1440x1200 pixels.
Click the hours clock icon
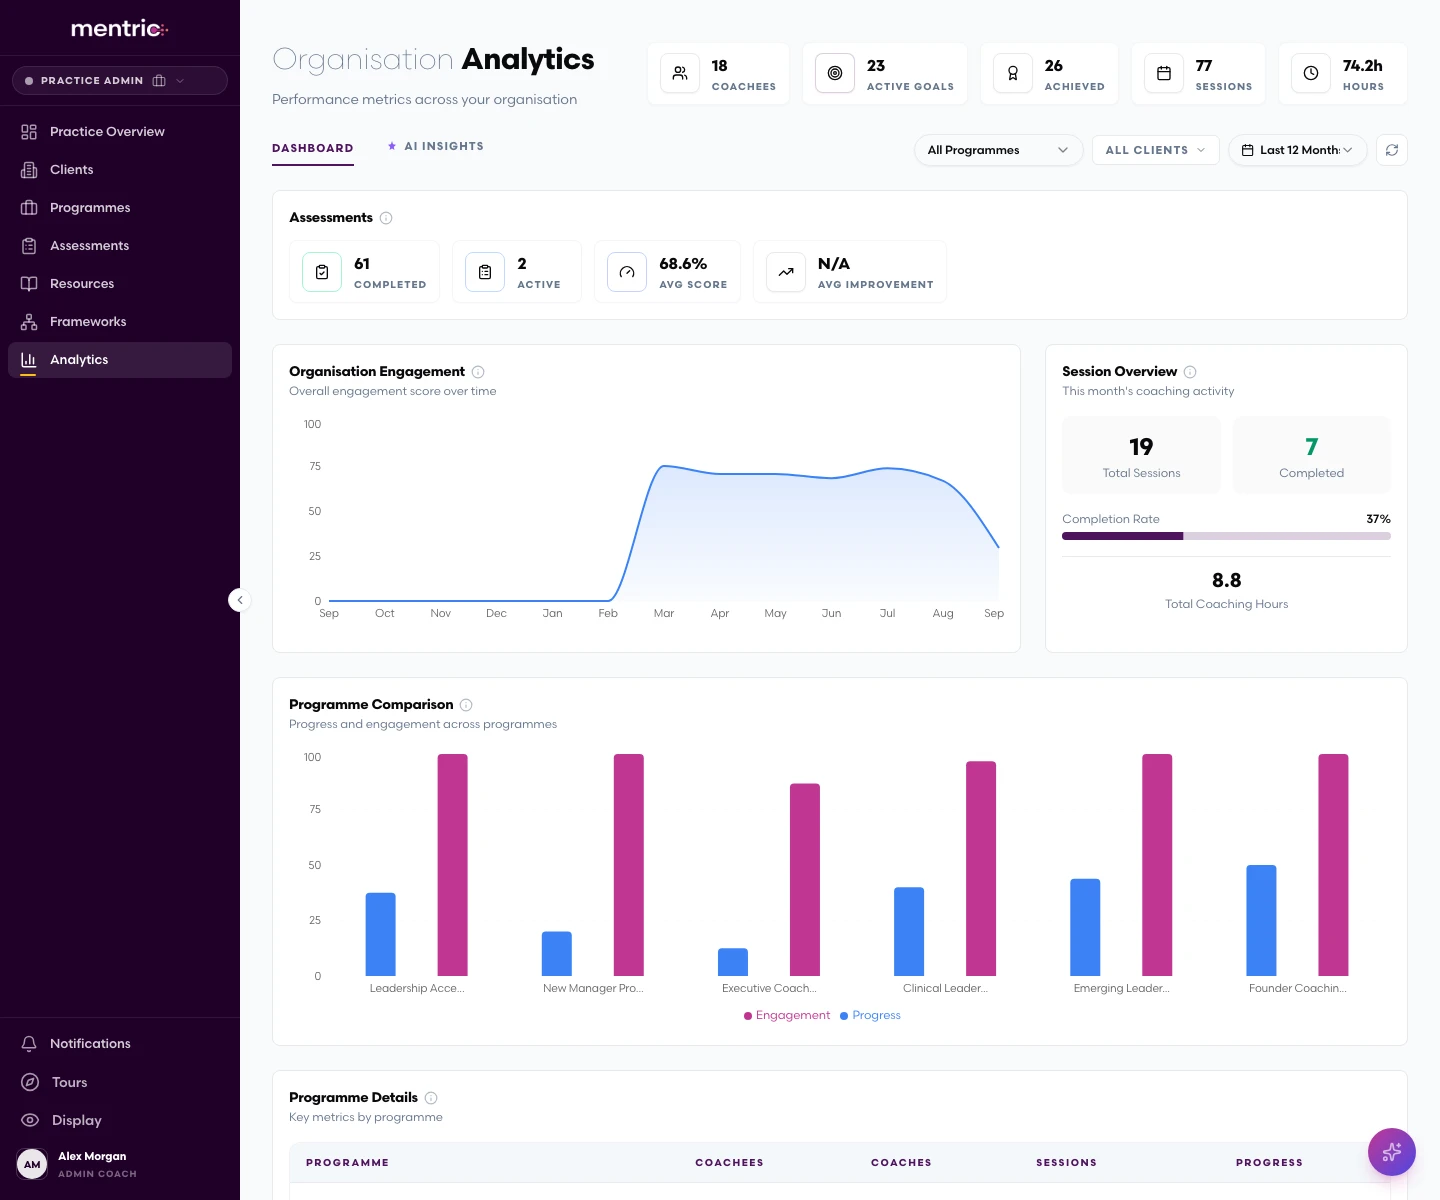(x=1311, y=73)
